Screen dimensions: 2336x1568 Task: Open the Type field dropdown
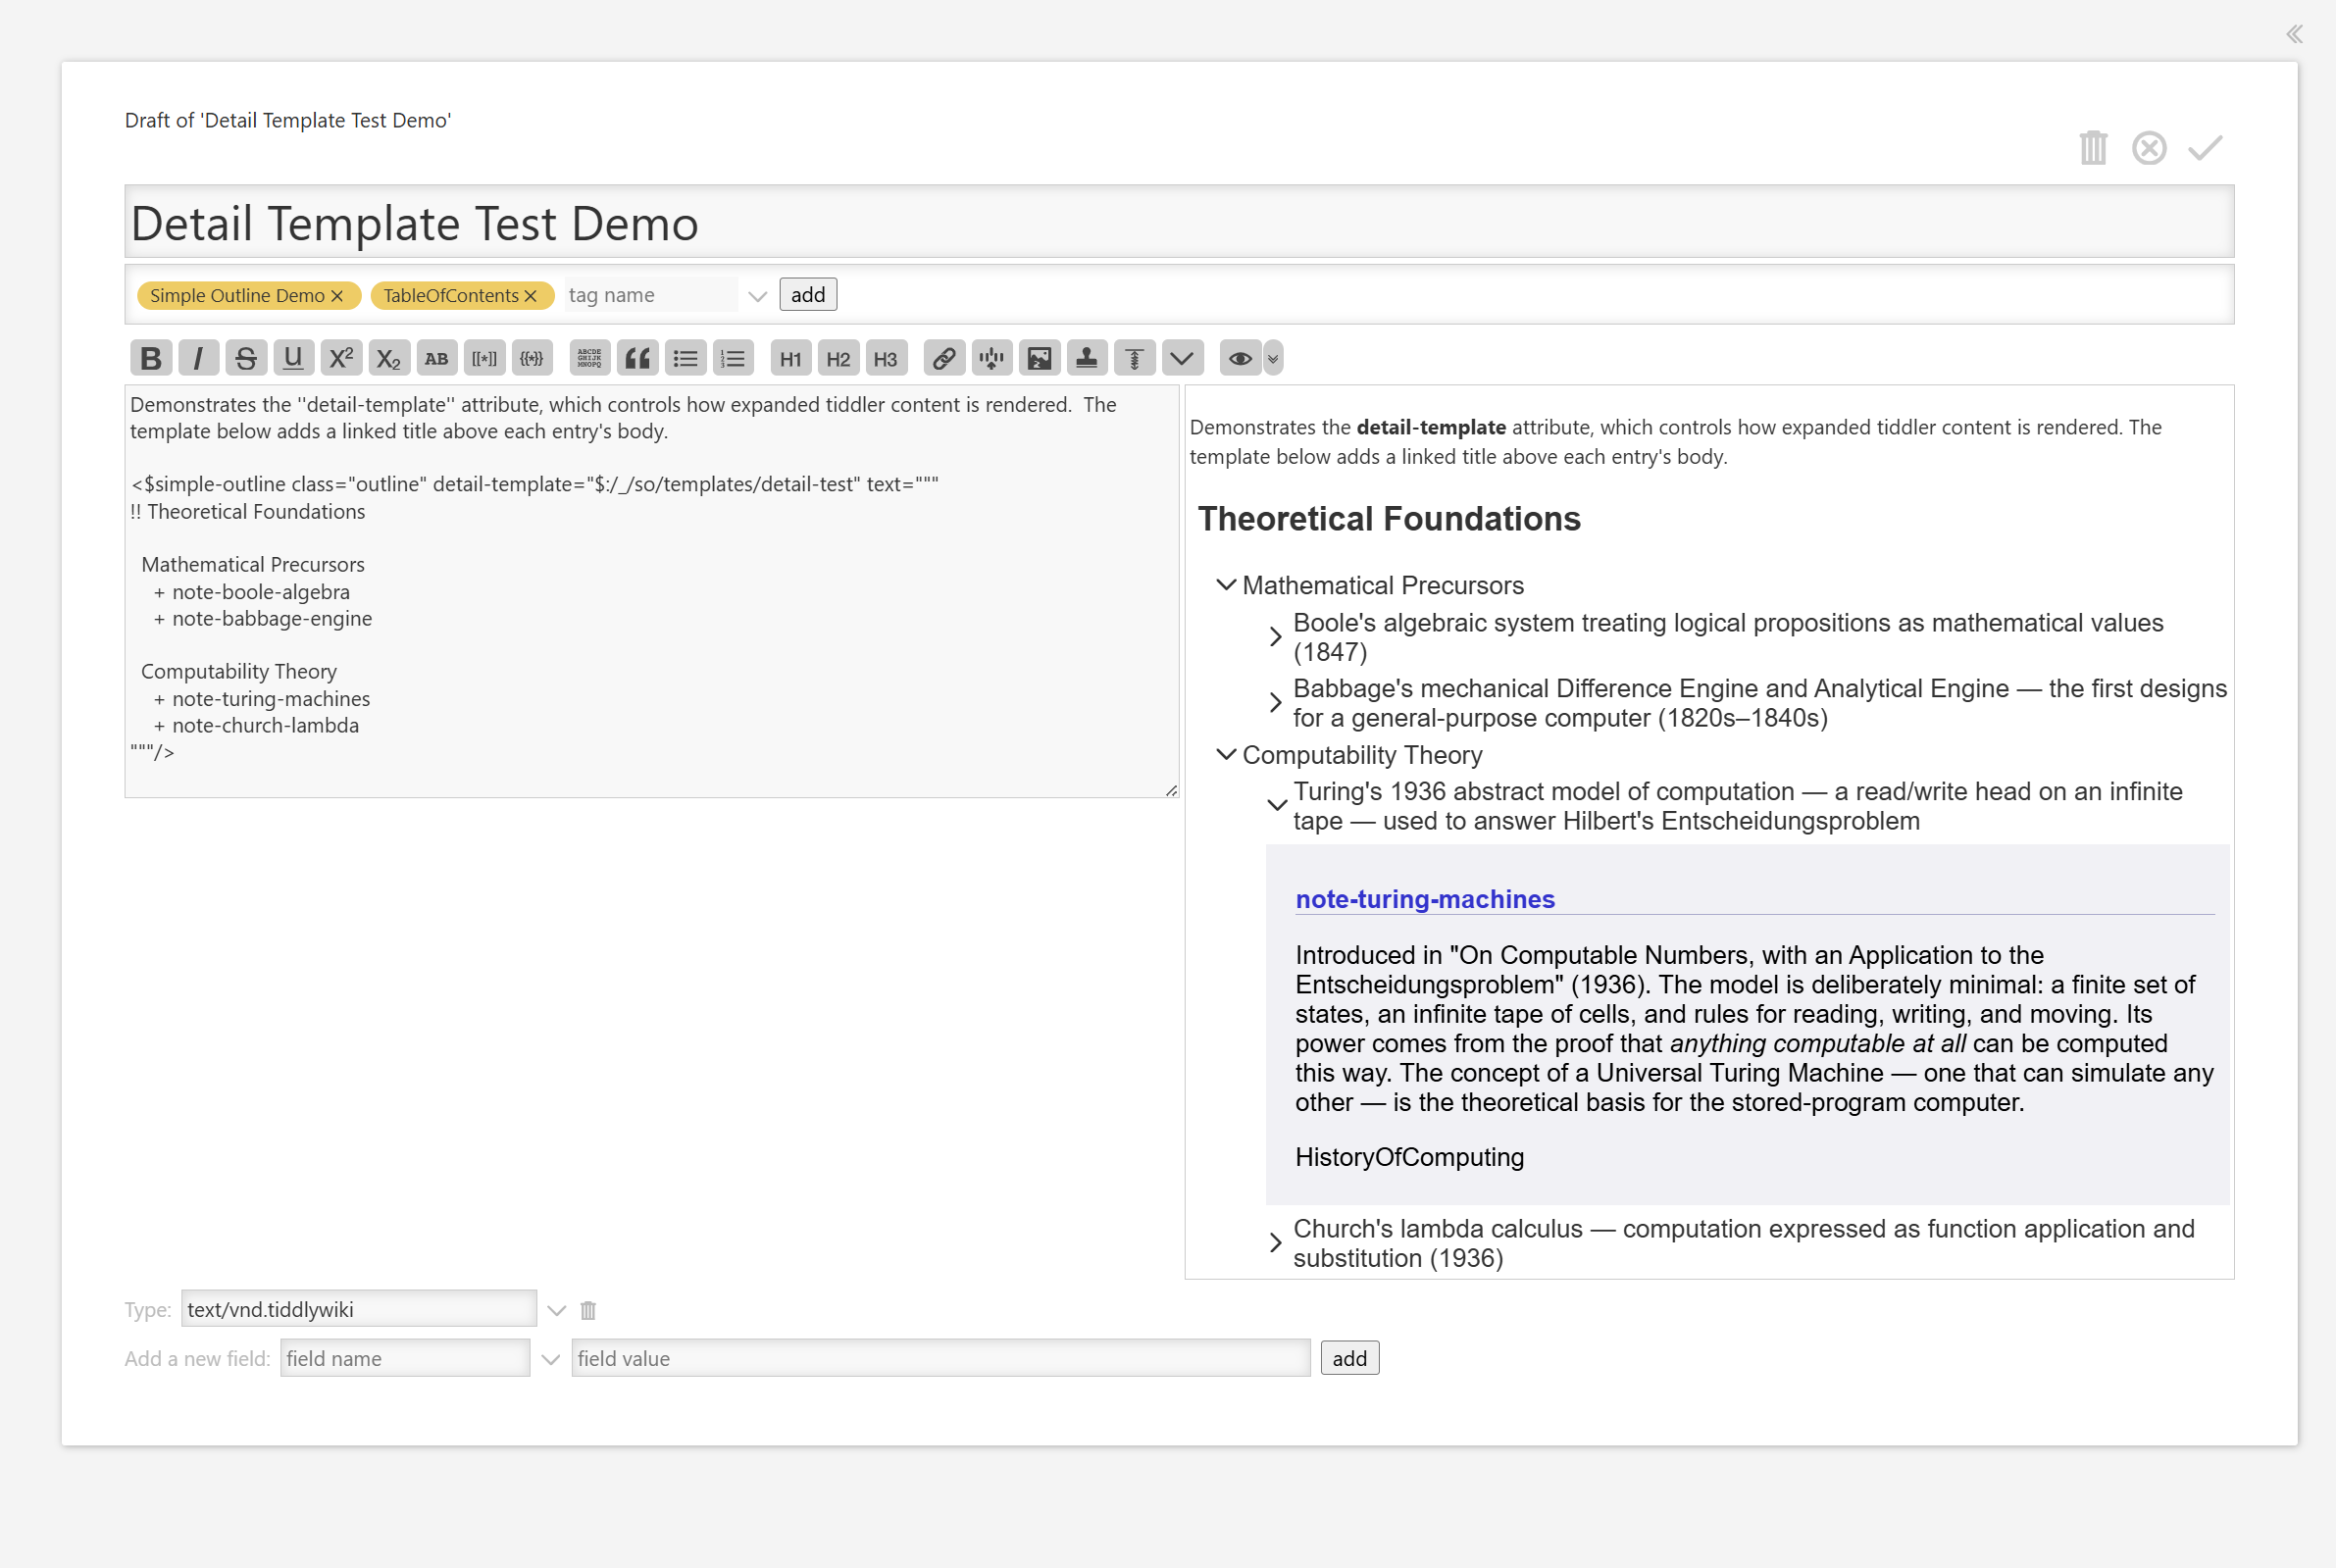(557, 1310)
